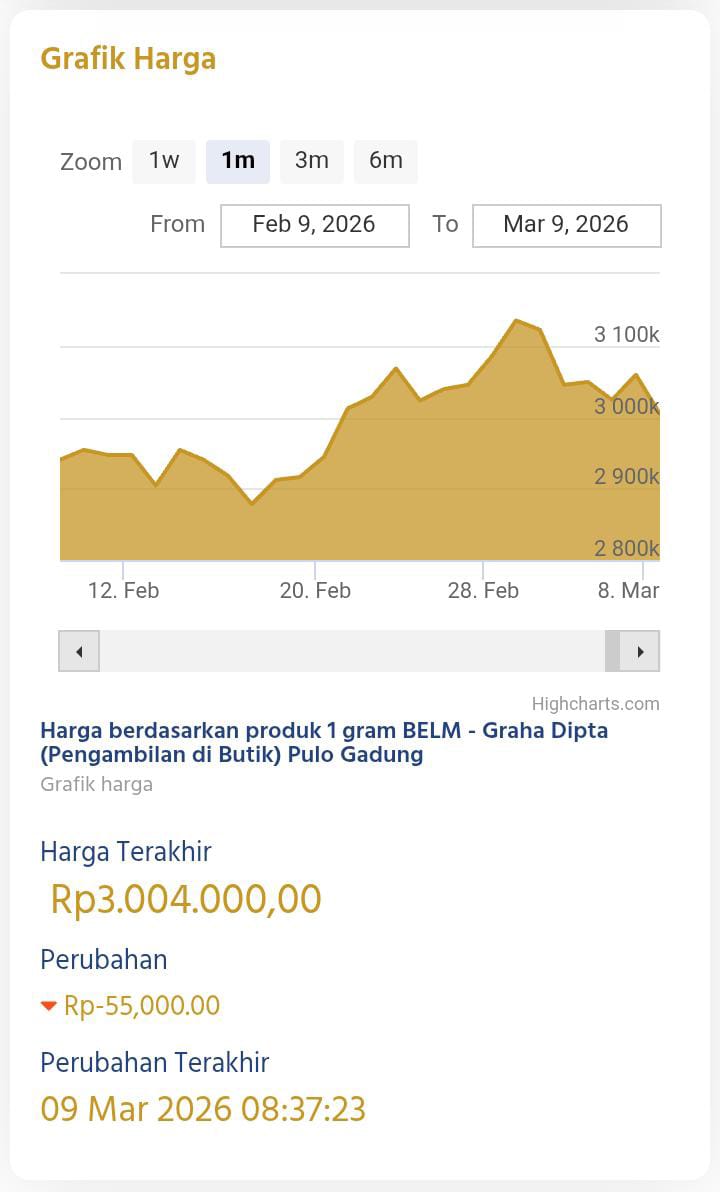Click the empty scrollbar track area
The image size is (720, 1192).
point(350,652)
